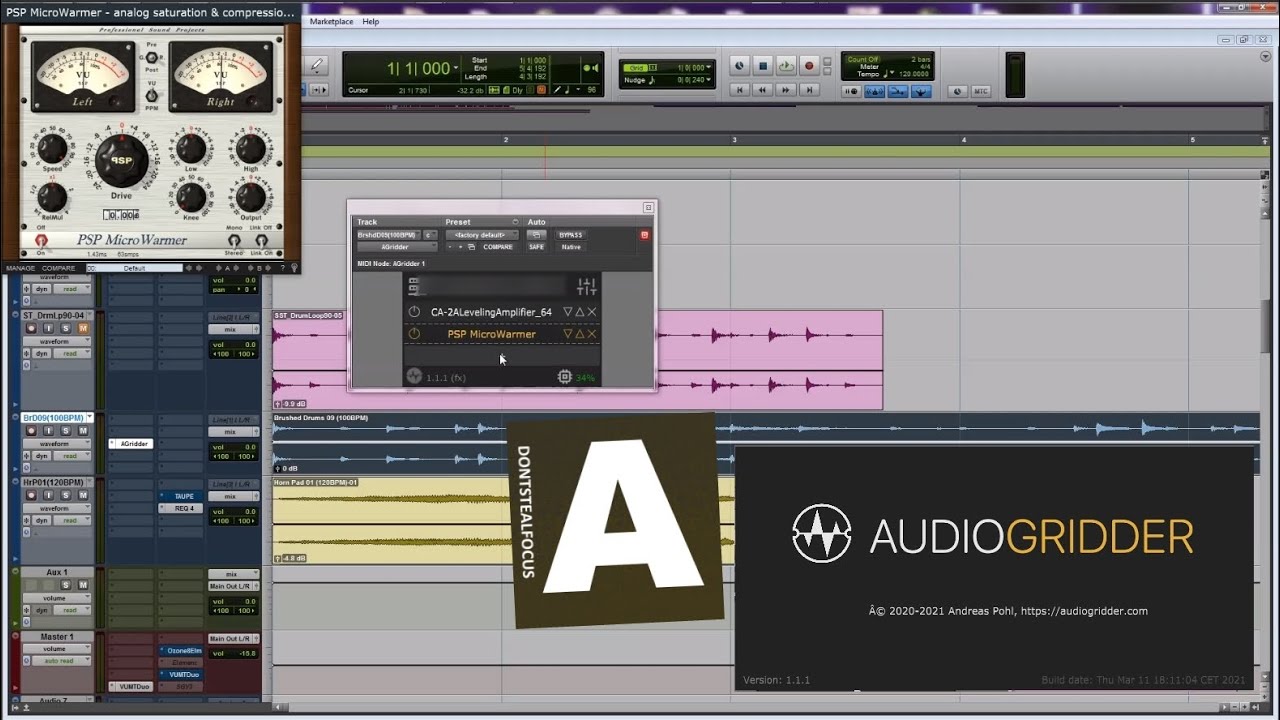Click the BYPASS button in plugin header
Screen dimensions: 1280x720
point(570,235)
